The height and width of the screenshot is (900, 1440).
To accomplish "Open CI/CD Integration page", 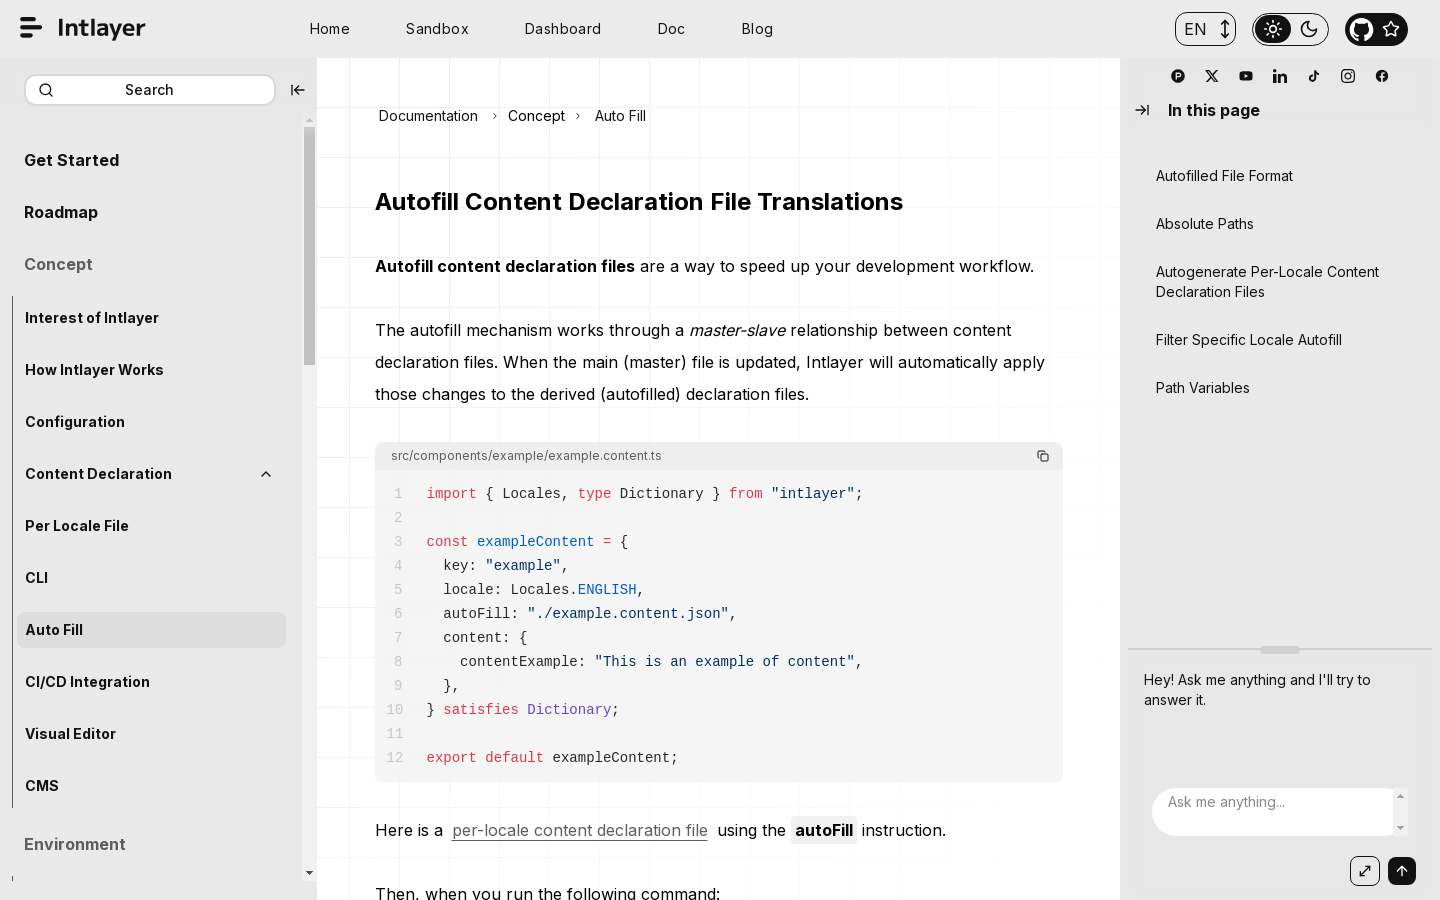I will coord(87,682).
